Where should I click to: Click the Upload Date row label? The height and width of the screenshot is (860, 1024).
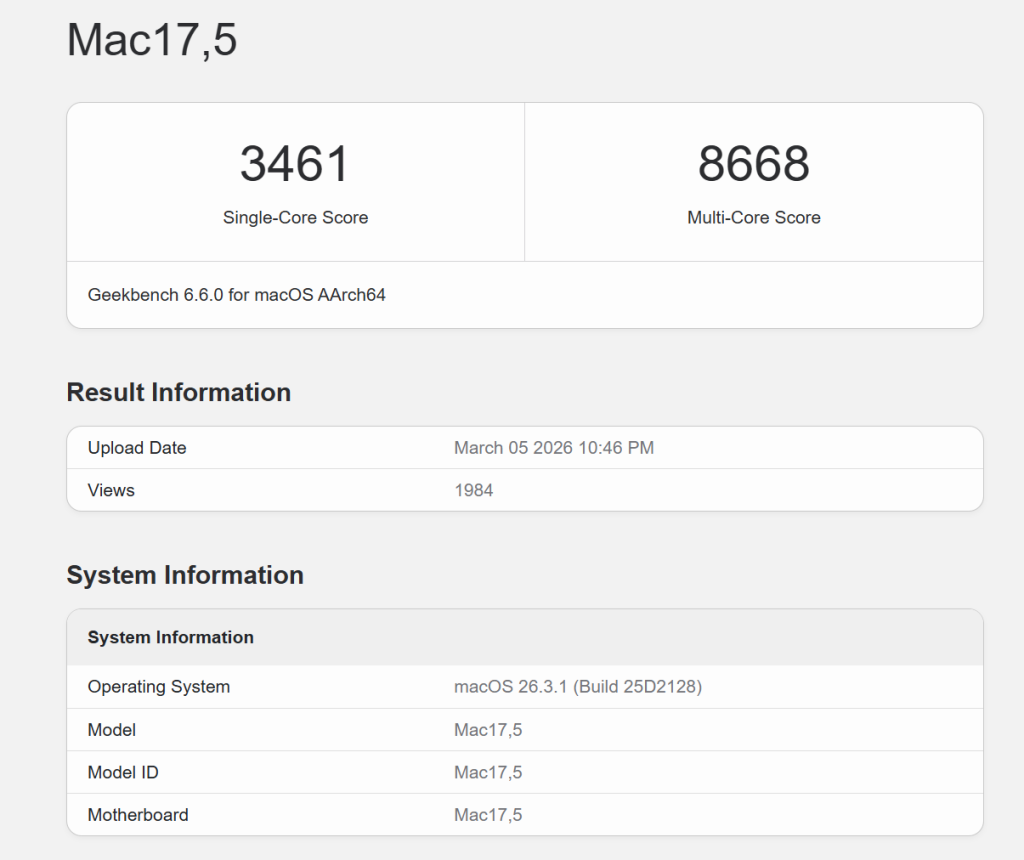pos(137,448)
